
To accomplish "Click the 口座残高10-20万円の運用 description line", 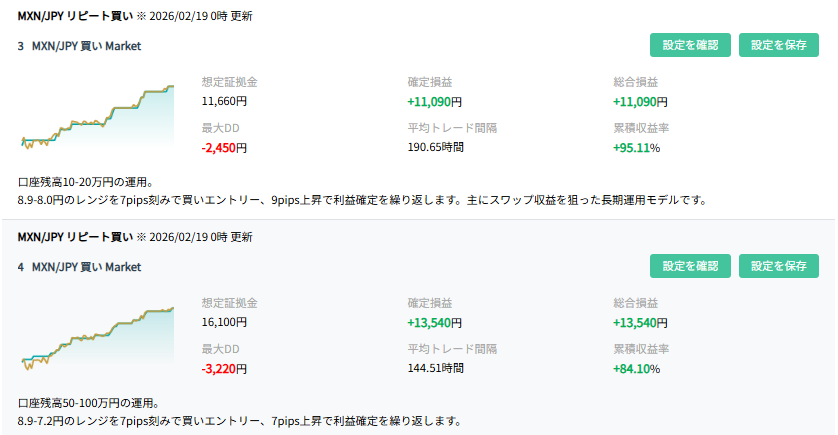I will pos(85,182).
